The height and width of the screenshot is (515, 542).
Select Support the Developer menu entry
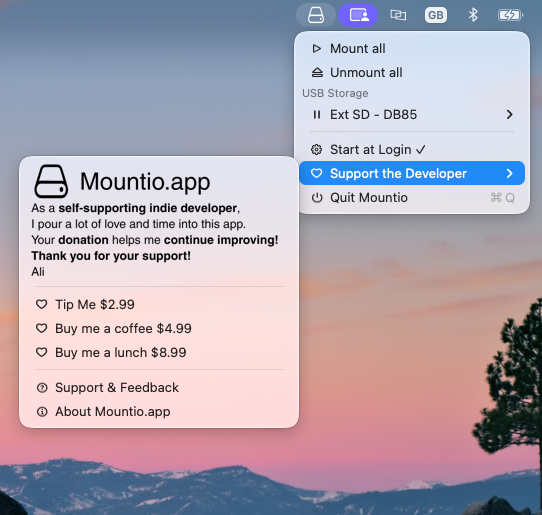(412, 173)
